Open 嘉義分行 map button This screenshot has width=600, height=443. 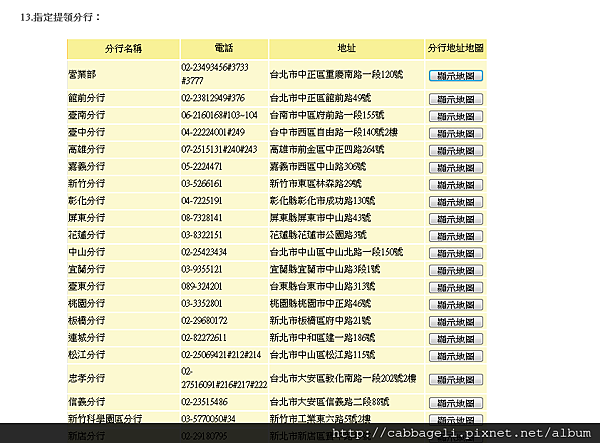(x=456, y=168)
